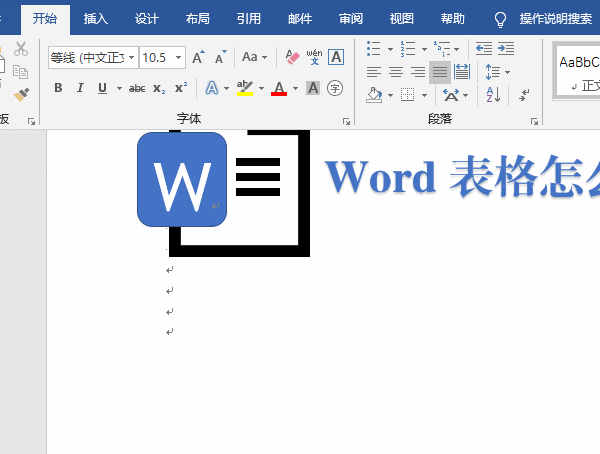Apply superscript formatting
This screenshot has width=600, height=454.
tap(181, 88)
